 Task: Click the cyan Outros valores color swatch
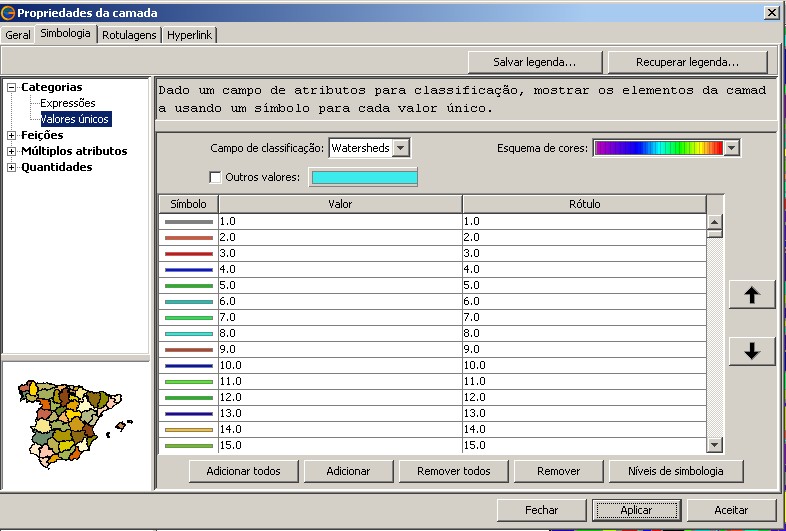click(x=364, y=177)
